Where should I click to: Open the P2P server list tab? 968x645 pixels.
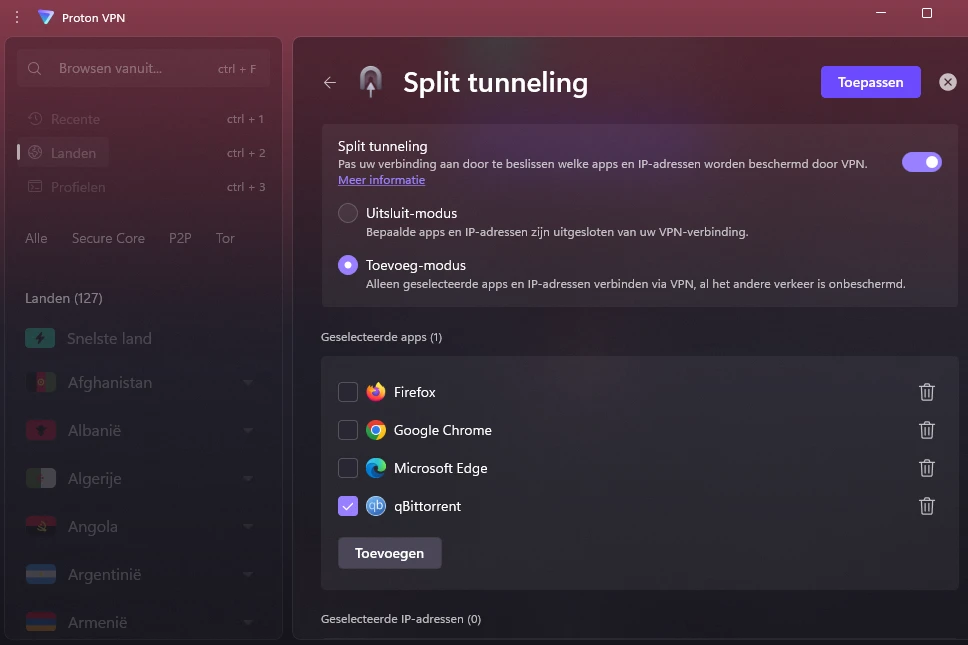pyautogui.click(x=180, y=238)
